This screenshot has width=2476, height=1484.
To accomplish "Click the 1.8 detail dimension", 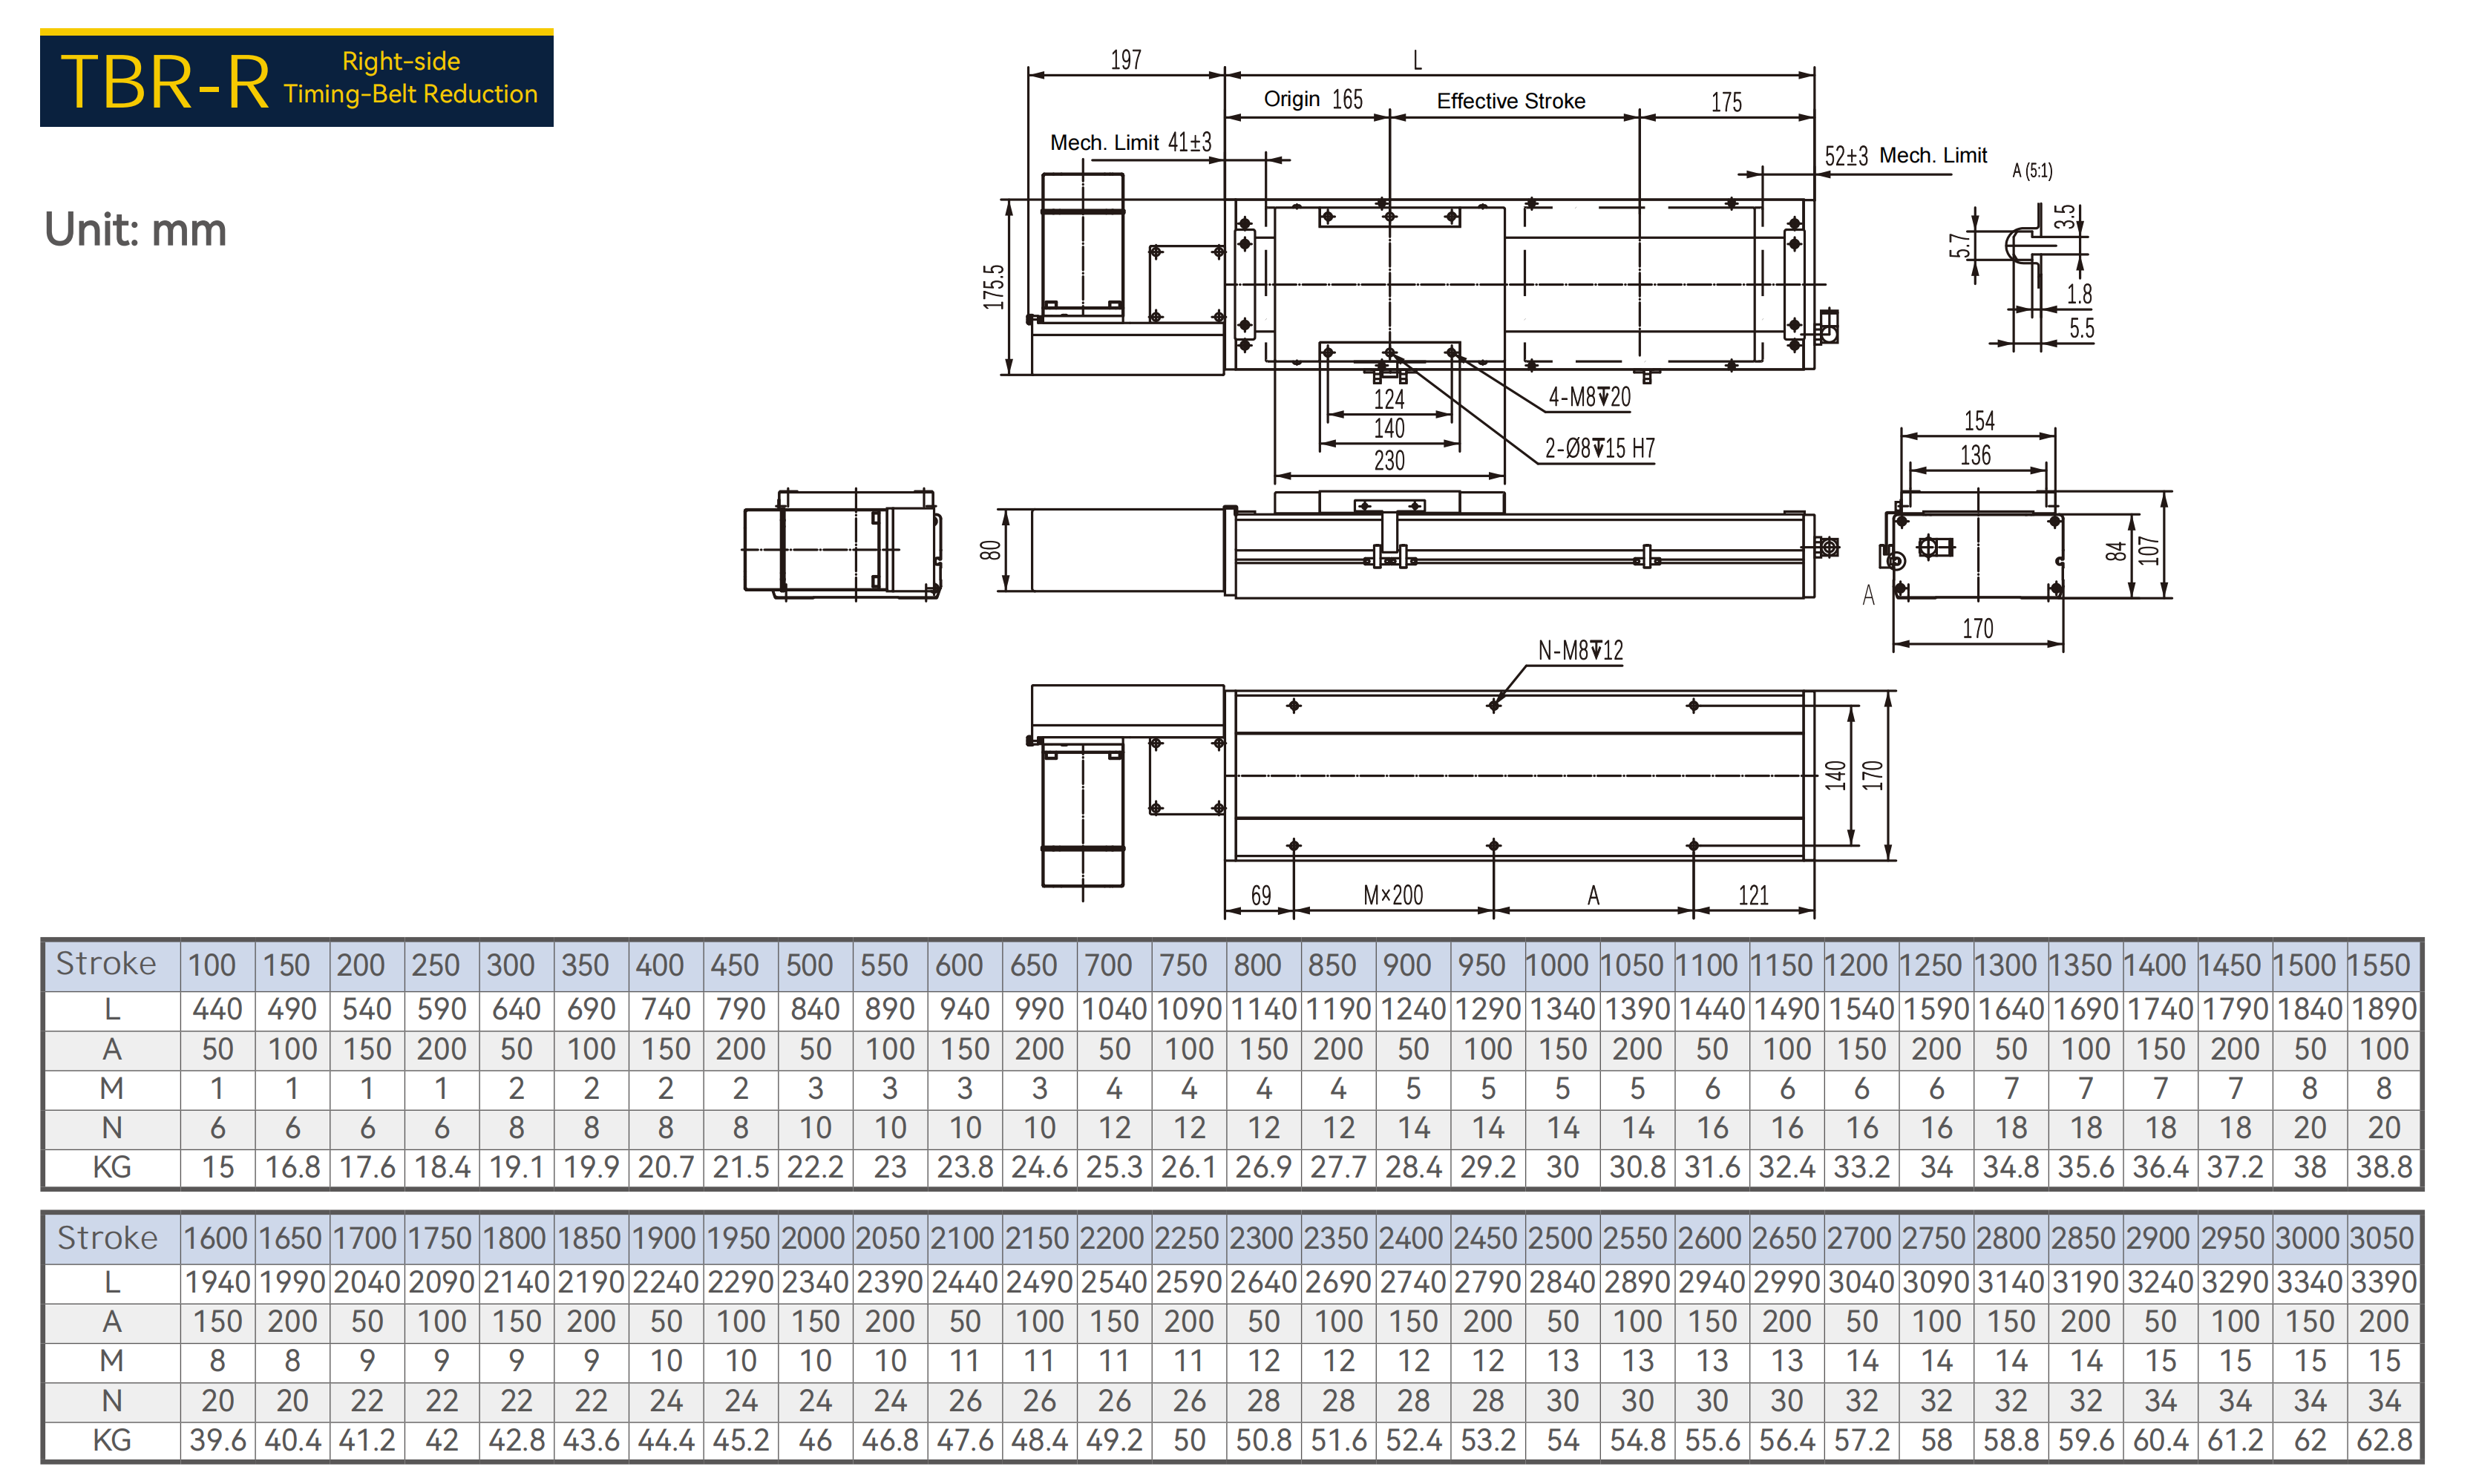I will coord(2079,294).
